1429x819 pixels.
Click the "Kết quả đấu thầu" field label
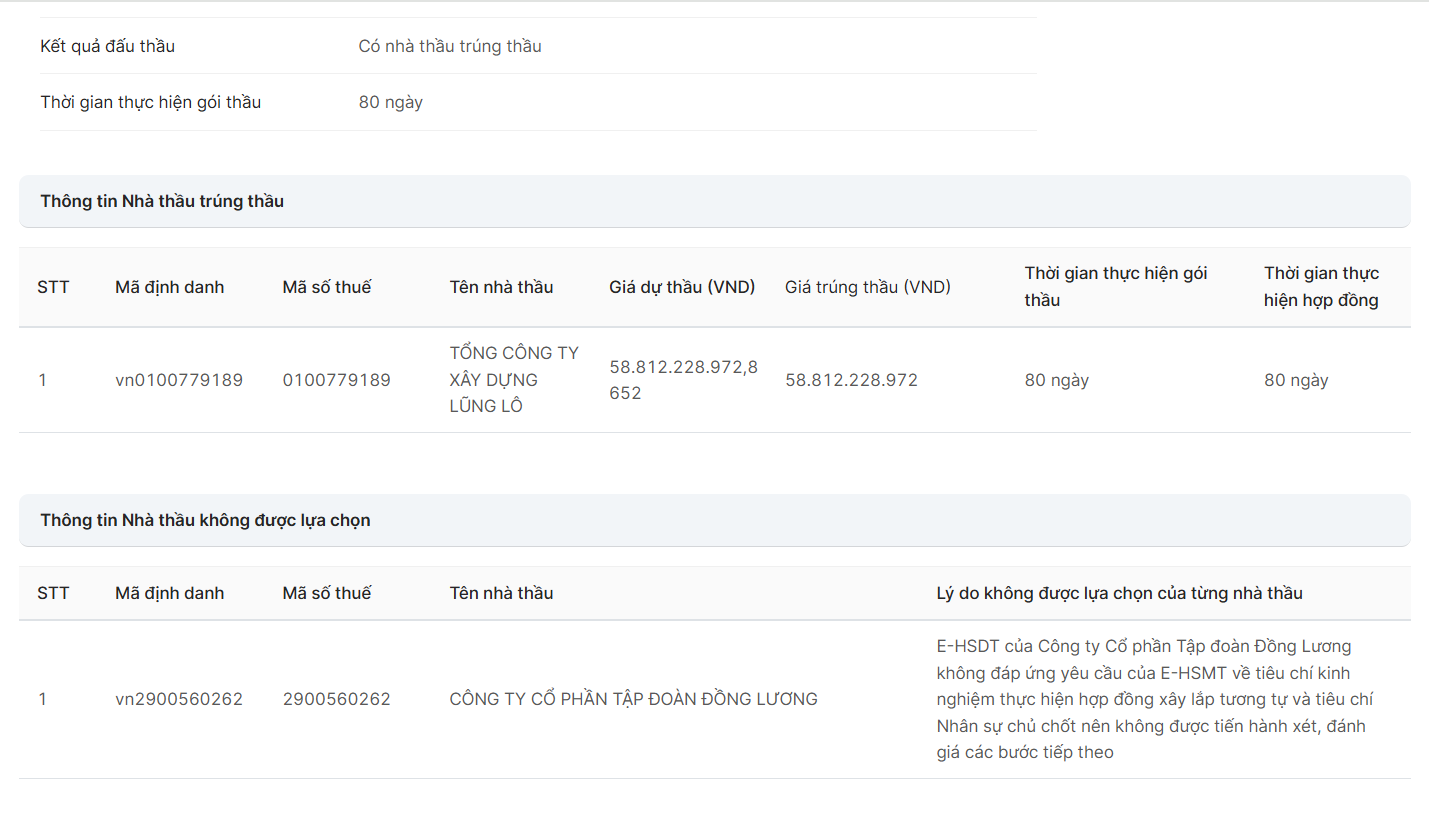pos(107,46)
